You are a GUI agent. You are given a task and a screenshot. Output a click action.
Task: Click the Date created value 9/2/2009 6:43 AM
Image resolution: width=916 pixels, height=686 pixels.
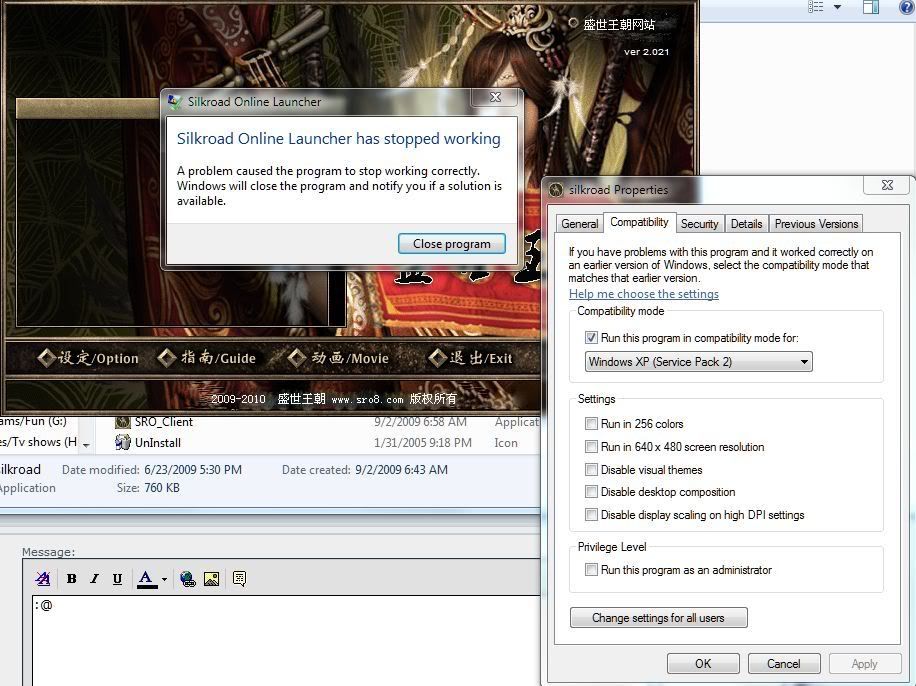401,470
